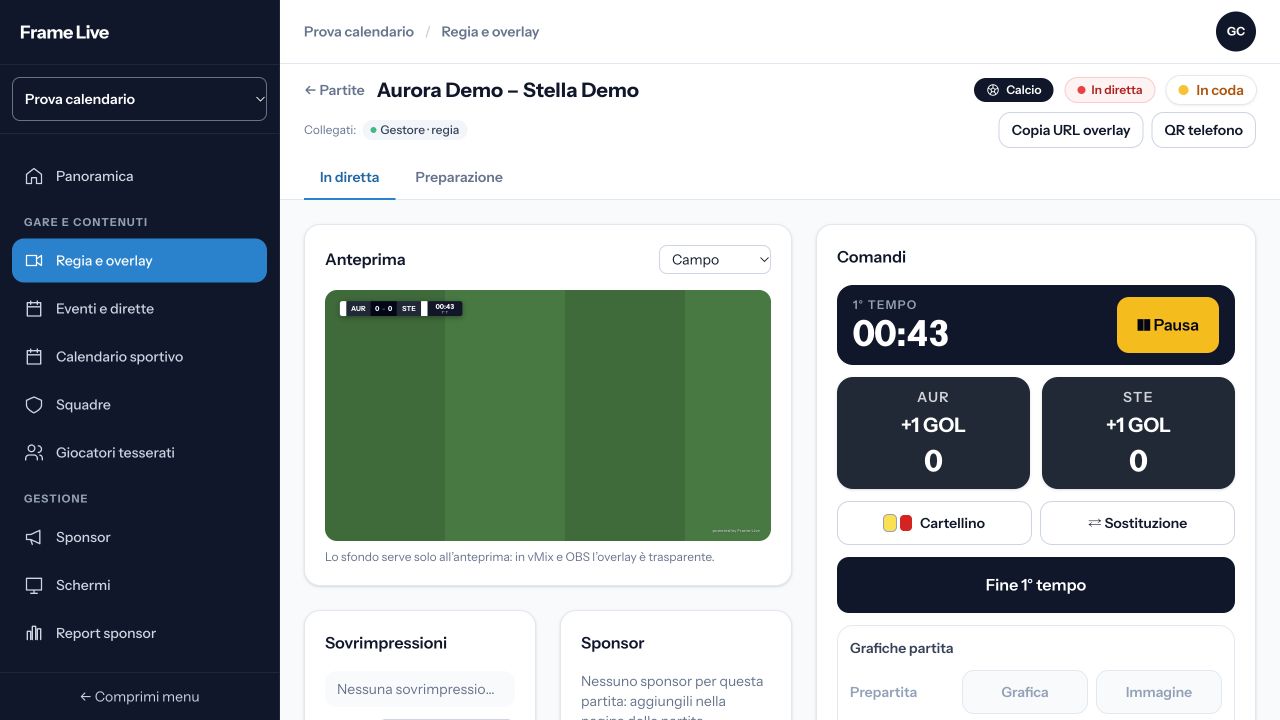Click the pause icon on the Pausa button

point(1144,325)
